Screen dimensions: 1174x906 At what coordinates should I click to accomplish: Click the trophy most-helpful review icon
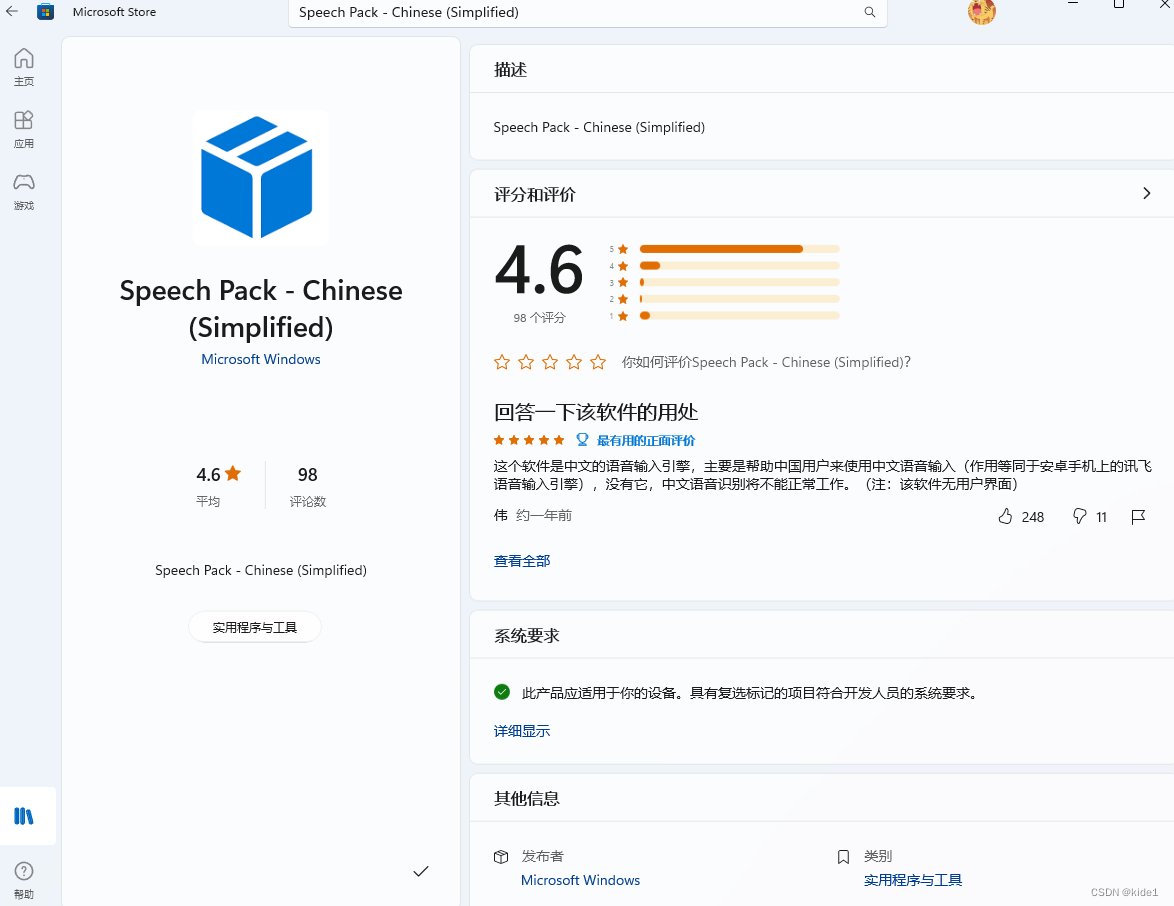(x=582, y=440)
